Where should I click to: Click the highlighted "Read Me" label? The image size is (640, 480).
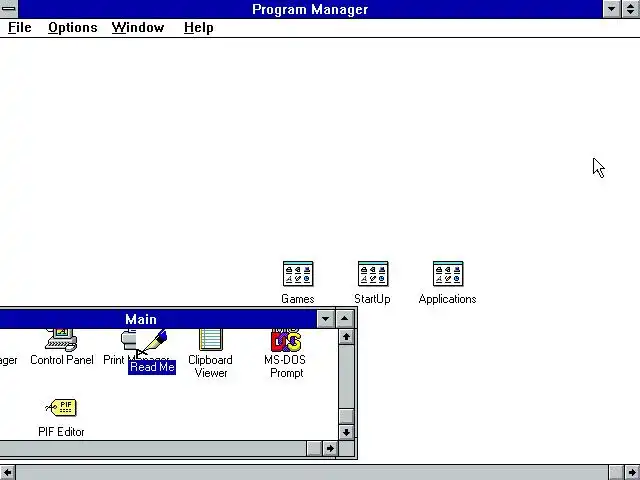click(x=152, y=367)
